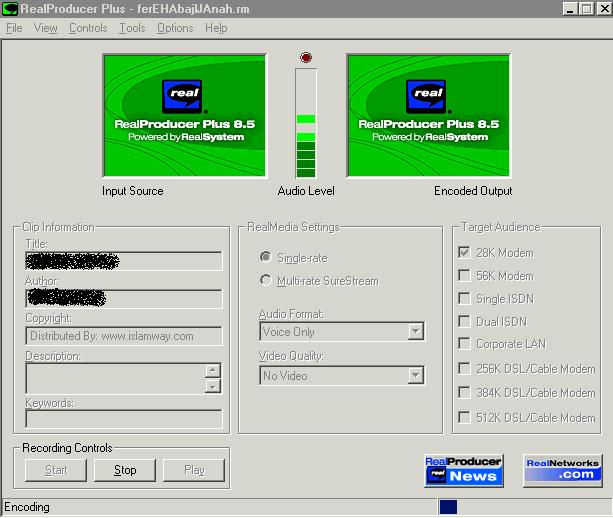
Task: Enable the Dual ISDN checkbox
Action: [464, 321]
